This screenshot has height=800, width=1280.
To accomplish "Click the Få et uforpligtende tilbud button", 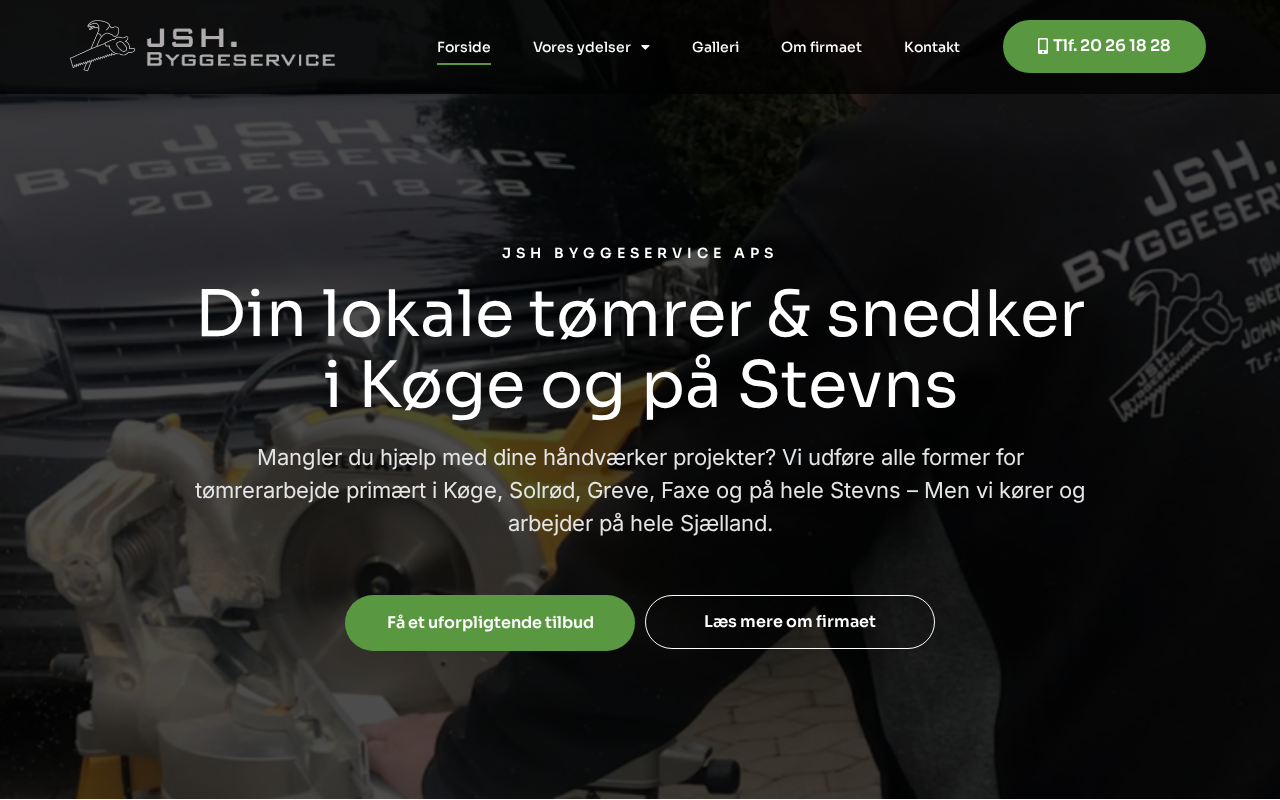I will click(x=490, y=623).
